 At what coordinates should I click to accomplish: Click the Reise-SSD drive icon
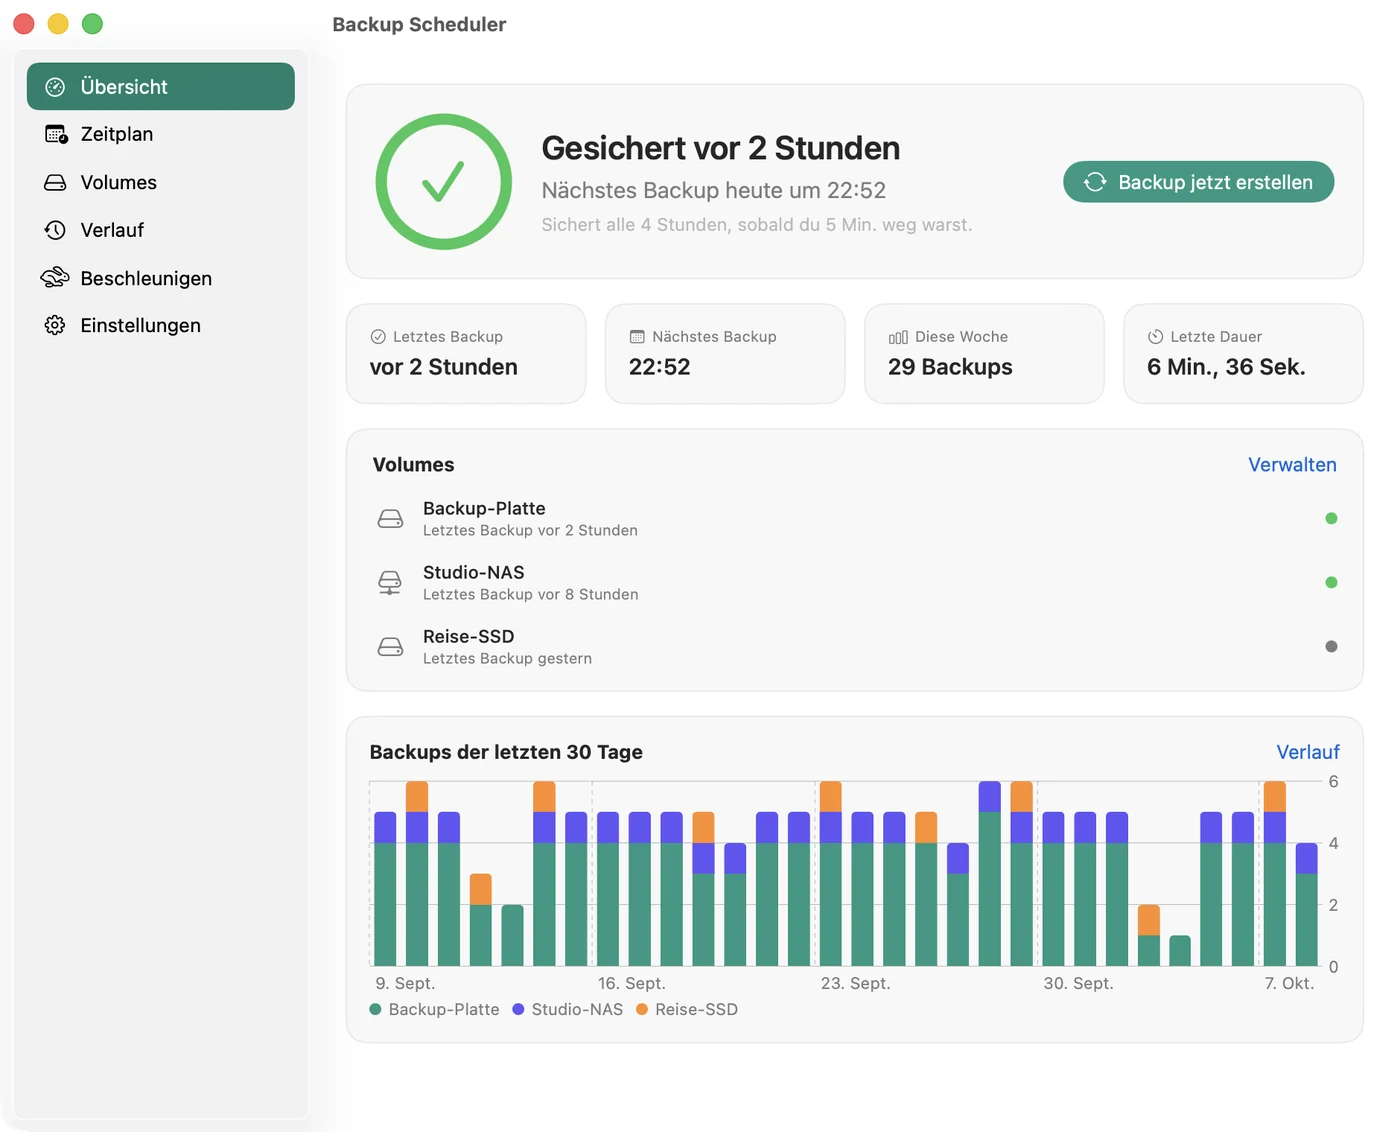coord(390,647)
